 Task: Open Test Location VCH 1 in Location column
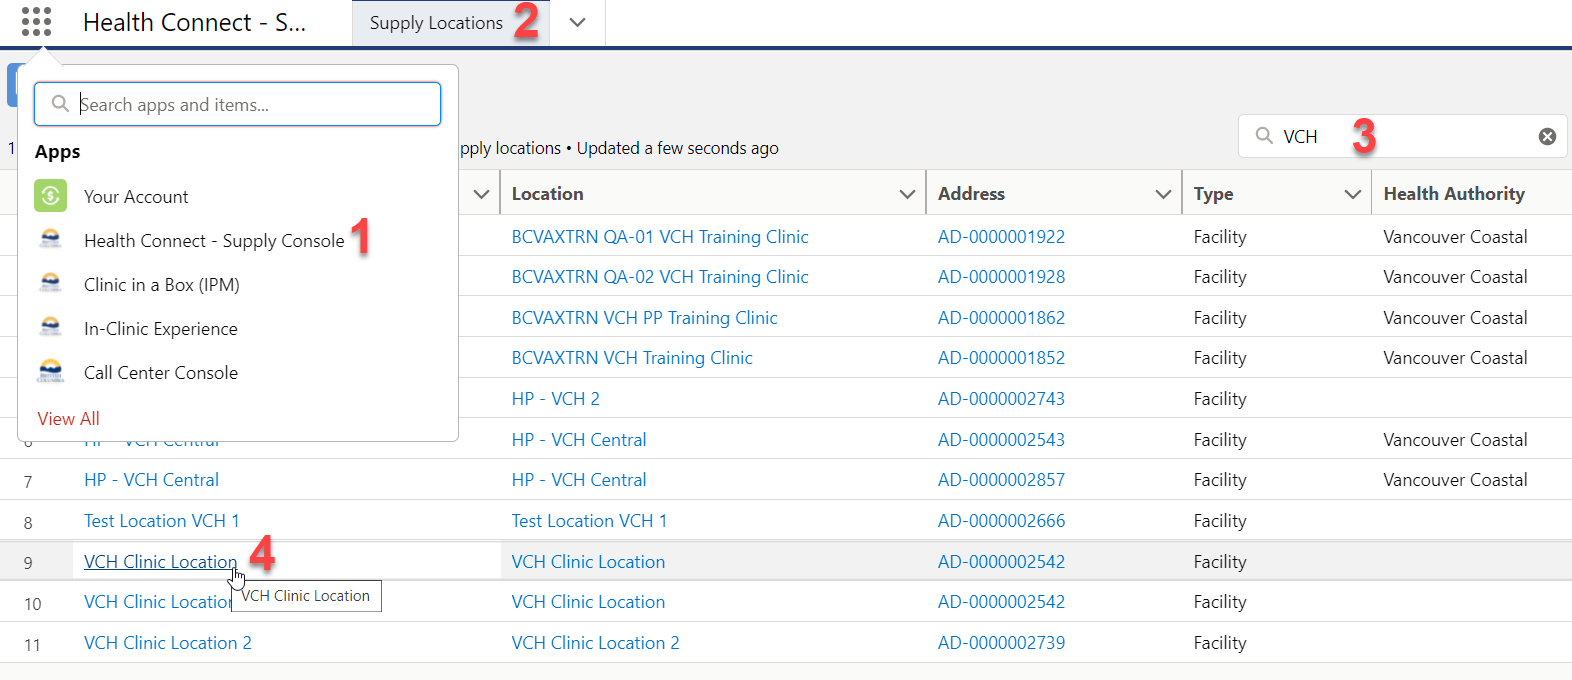[589, 521]
